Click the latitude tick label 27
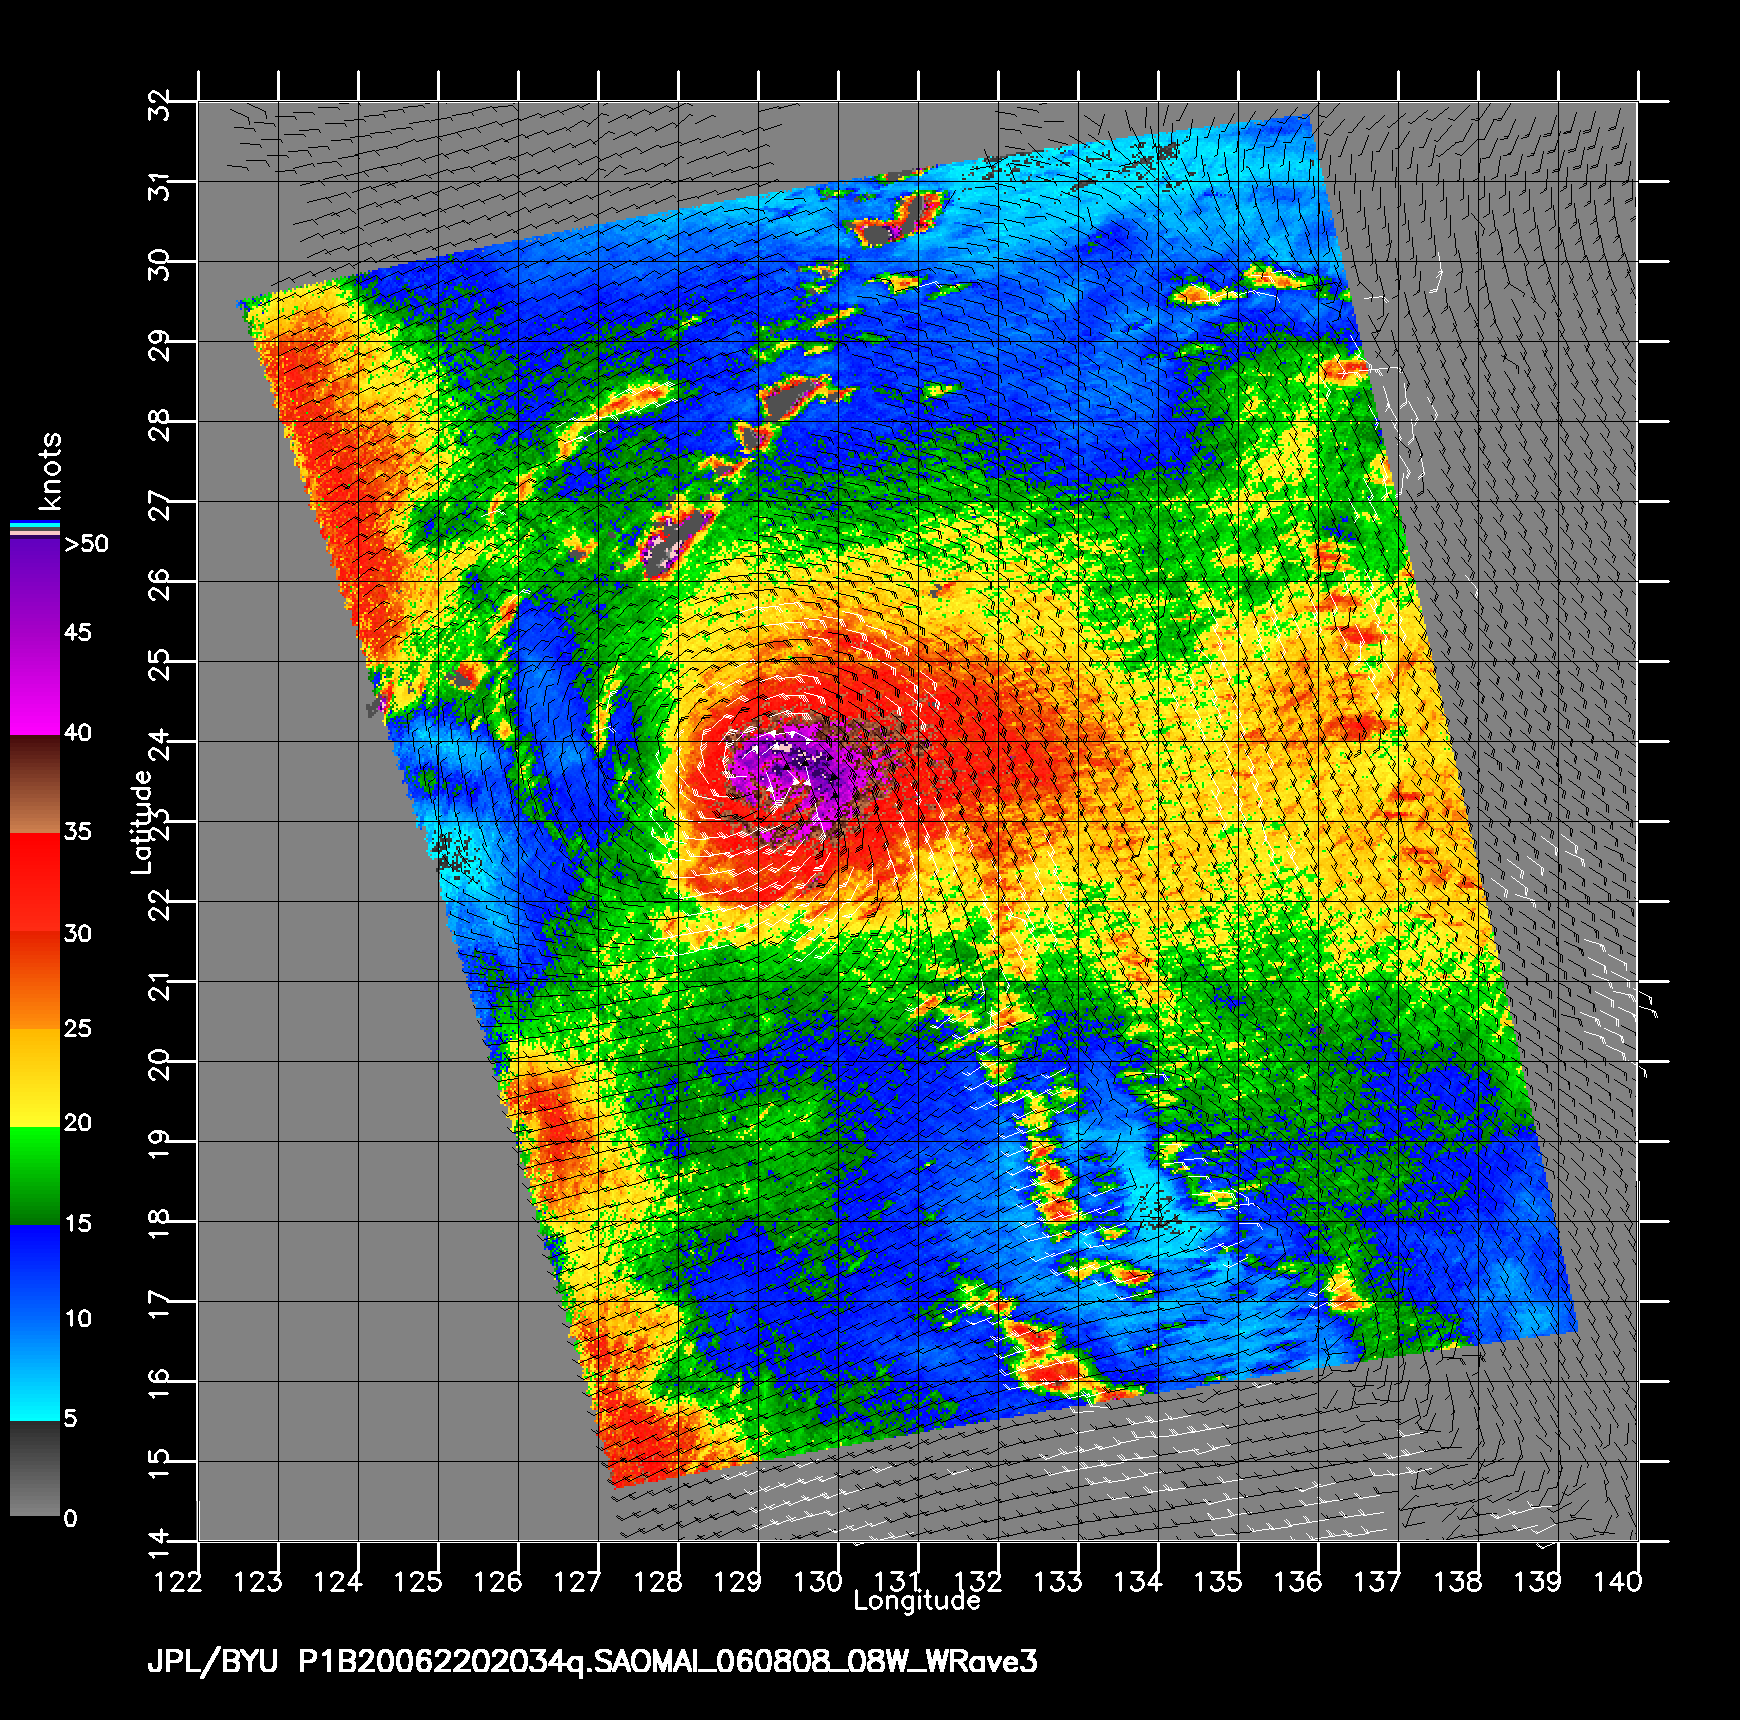 pos(160,504)
